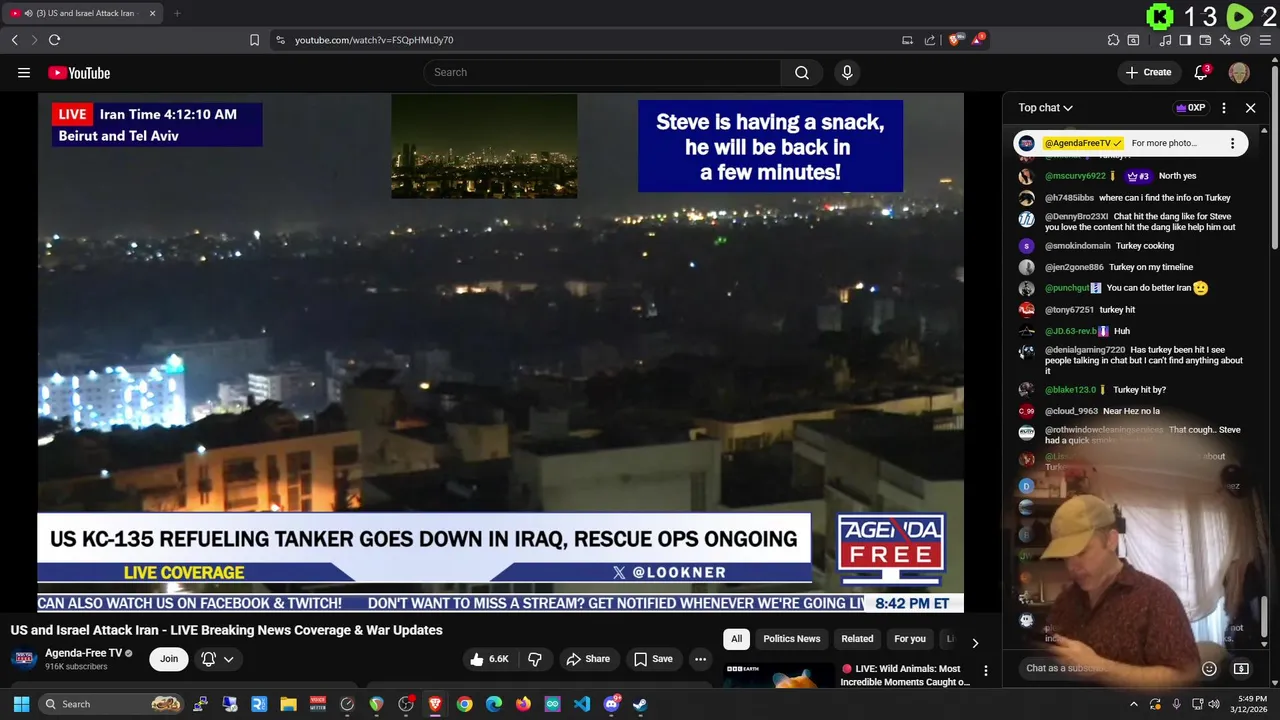Click chat message "turkey hit" by @tony67251
1280x720 pixels.
pyautogui.click(x=1117, y=310)
